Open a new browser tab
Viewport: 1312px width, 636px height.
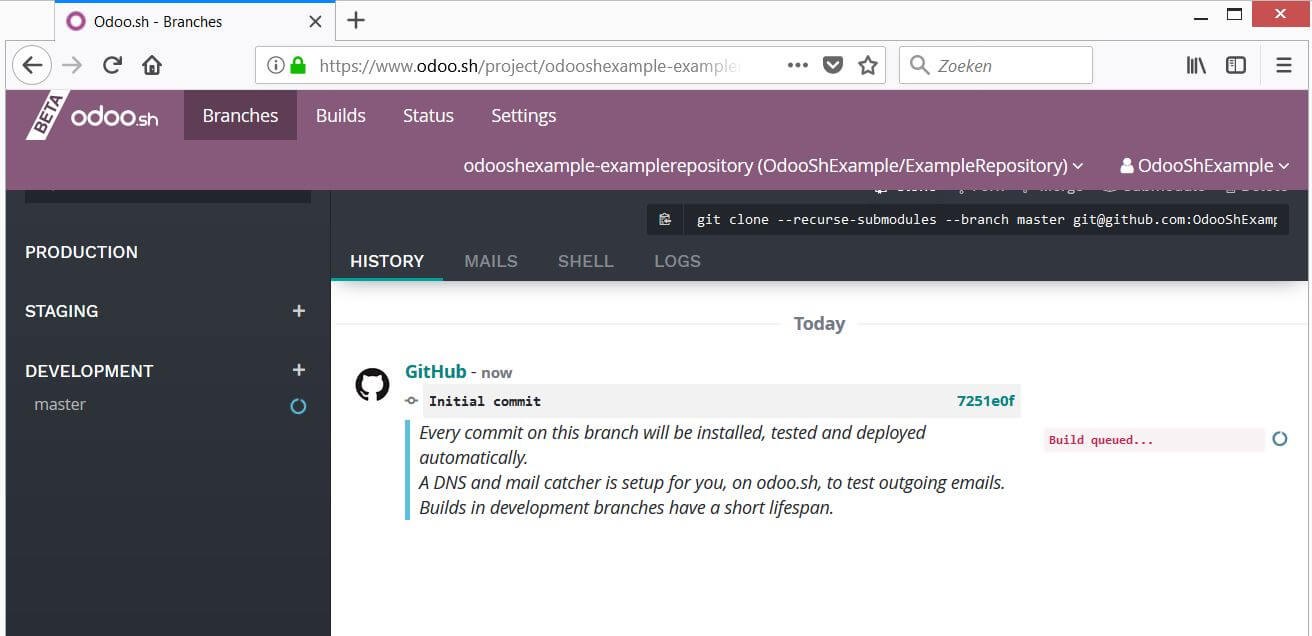click(x=356, y=20)
